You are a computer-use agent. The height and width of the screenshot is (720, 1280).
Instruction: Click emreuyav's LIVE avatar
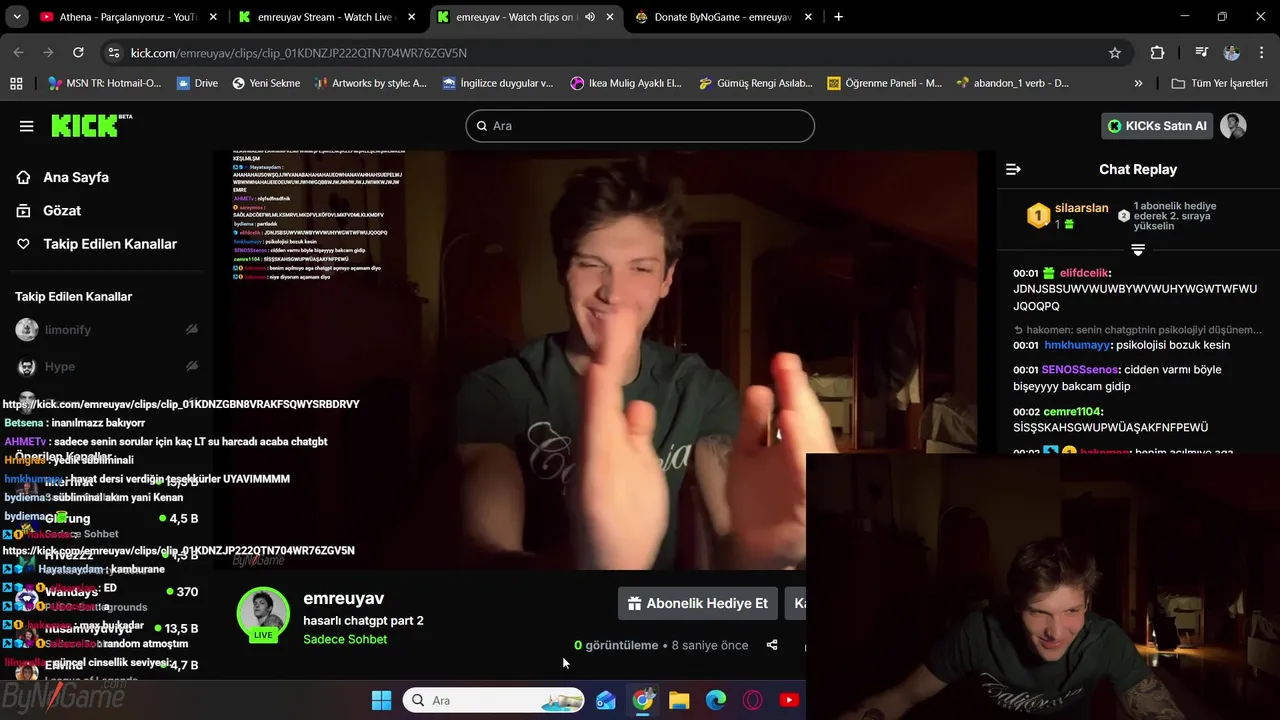pos(263,613)
